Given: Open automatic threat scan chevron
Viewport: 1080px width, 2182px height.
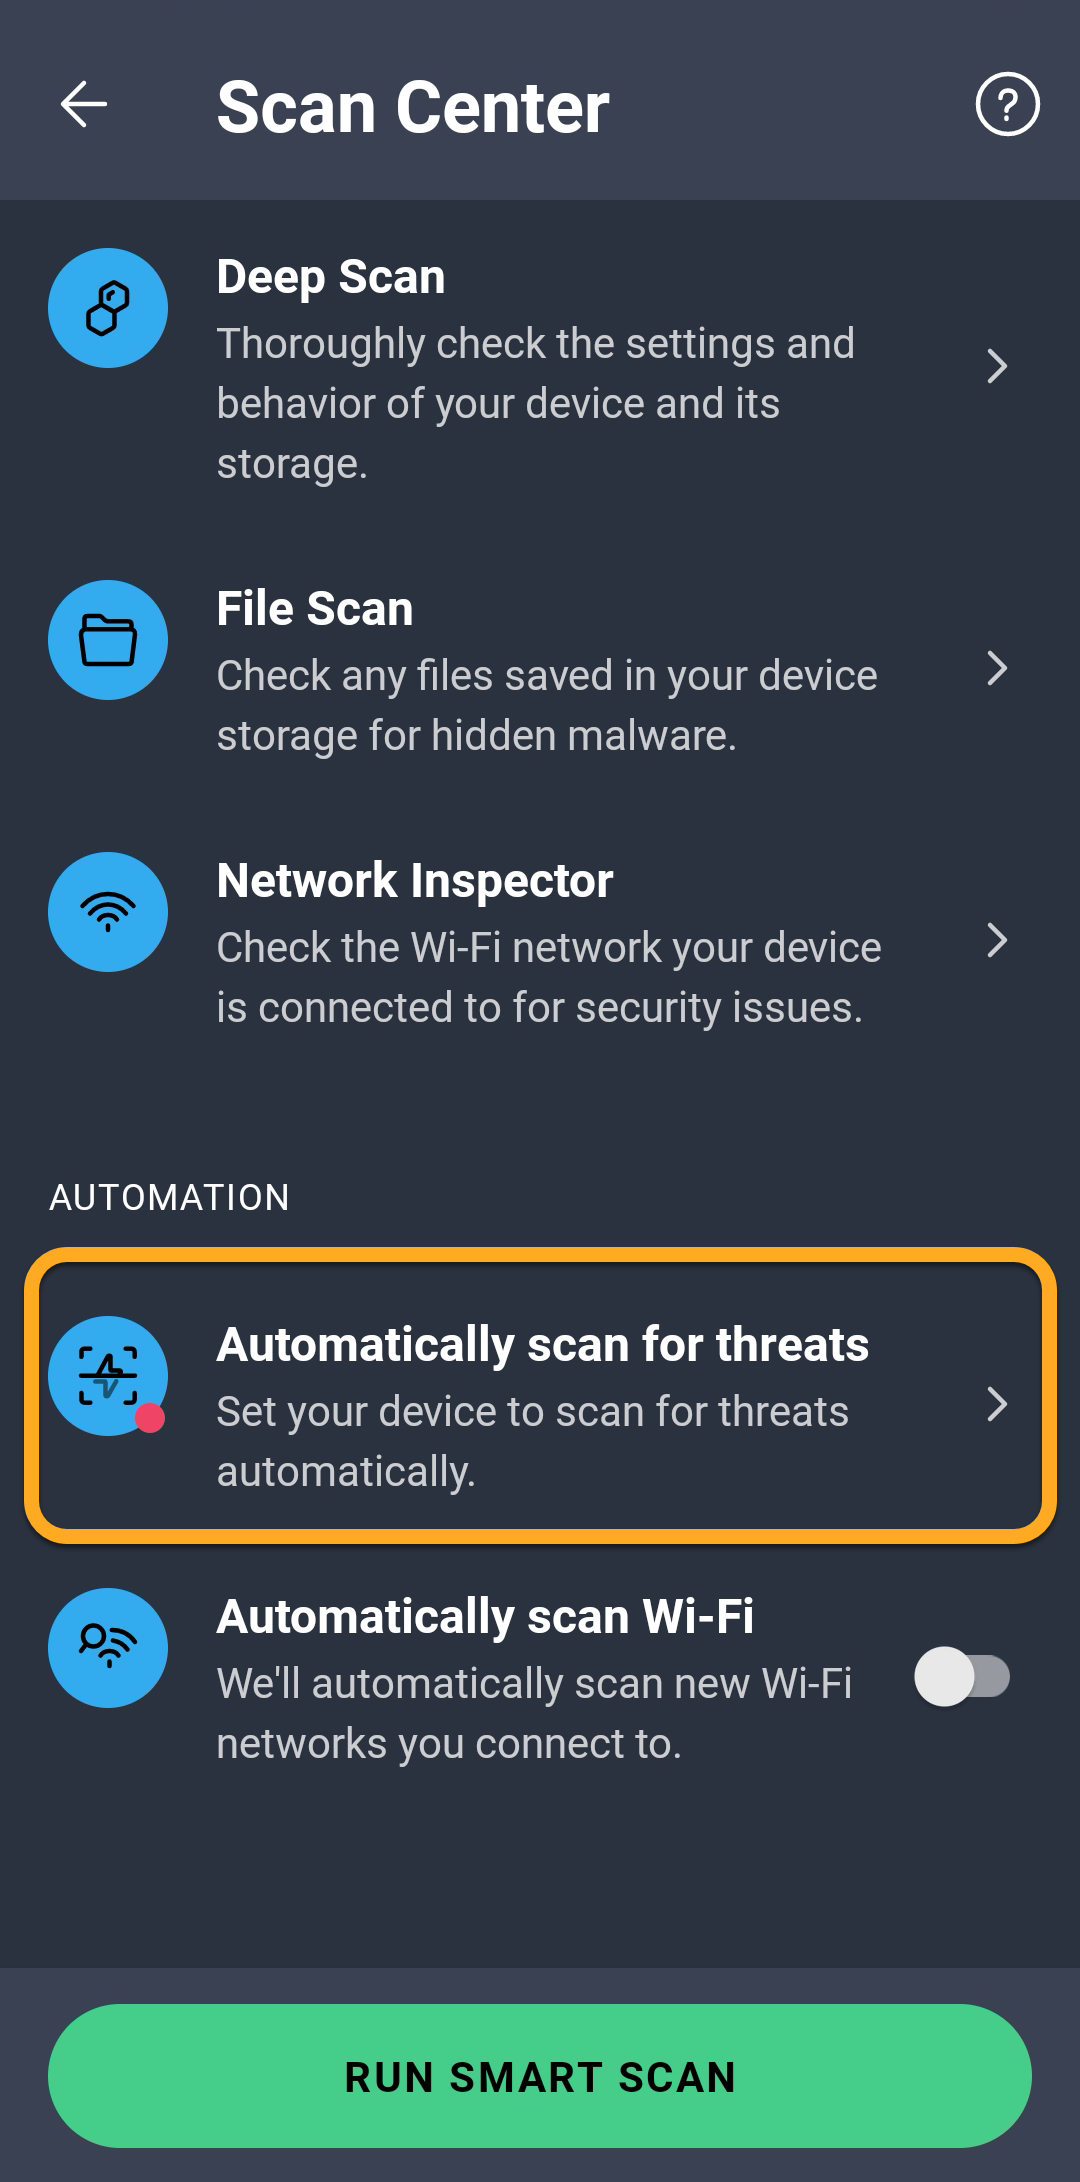Looking at the screenshot, I should click(997, 1404).
